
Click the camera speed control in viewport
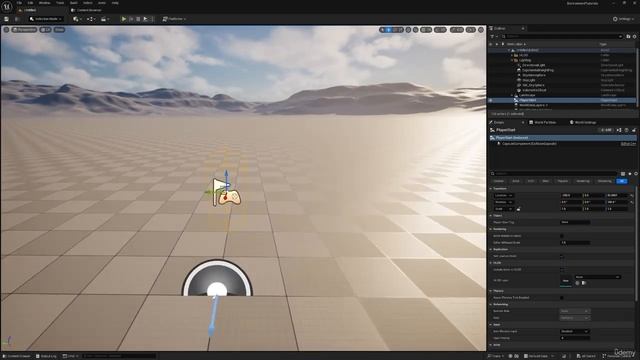[471, 30]
